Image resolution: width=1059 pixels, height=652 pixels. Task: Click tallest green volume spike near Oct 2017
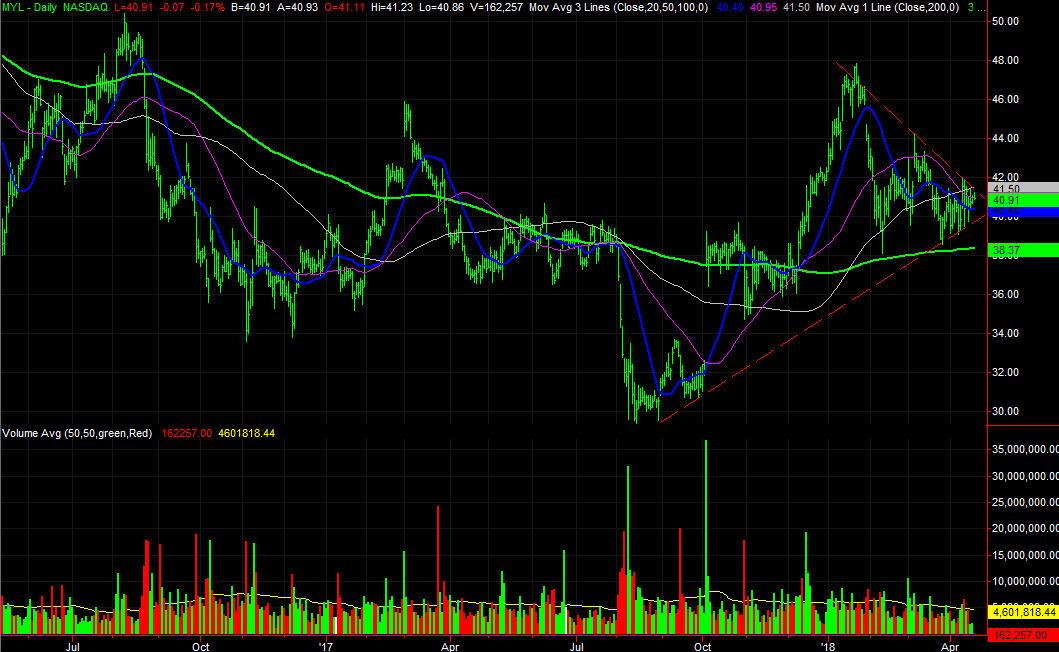coord(706,537)
